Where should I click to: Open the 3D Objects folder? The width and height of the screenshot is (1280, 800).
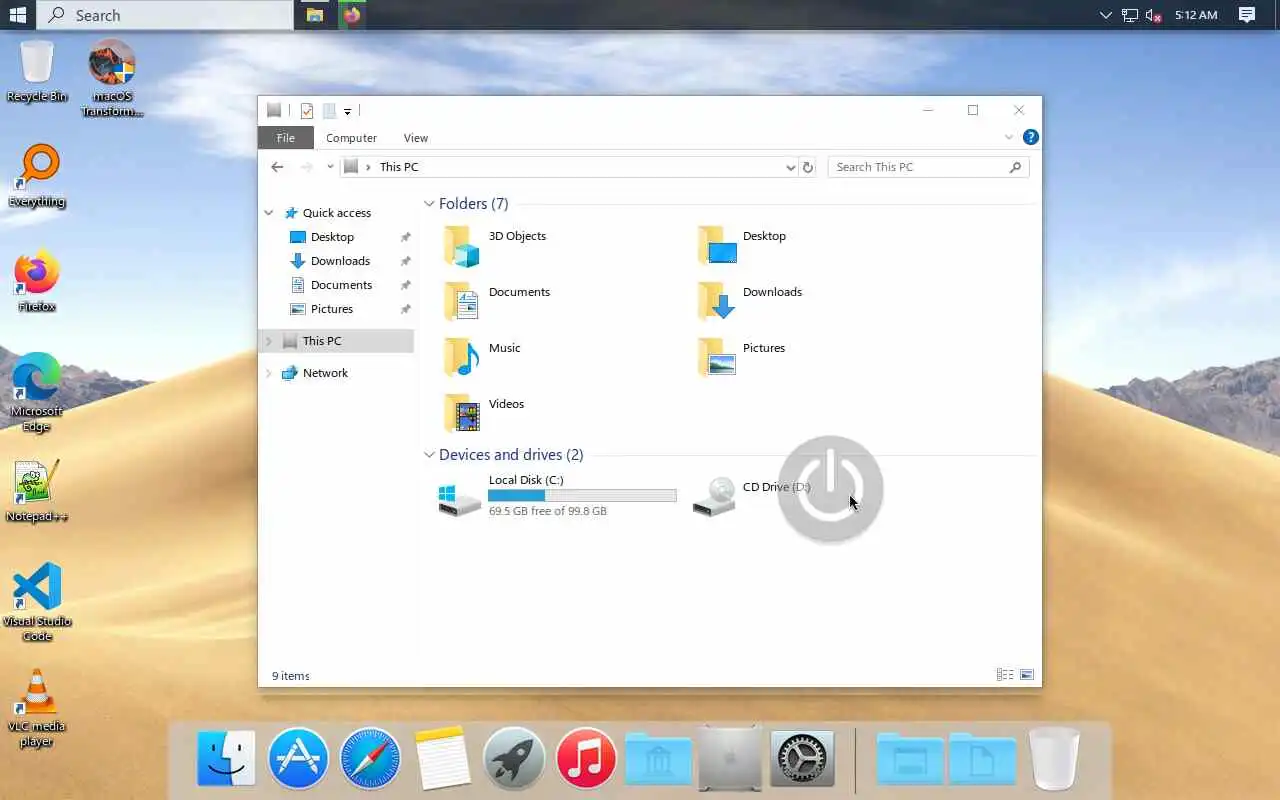point(495,245)
